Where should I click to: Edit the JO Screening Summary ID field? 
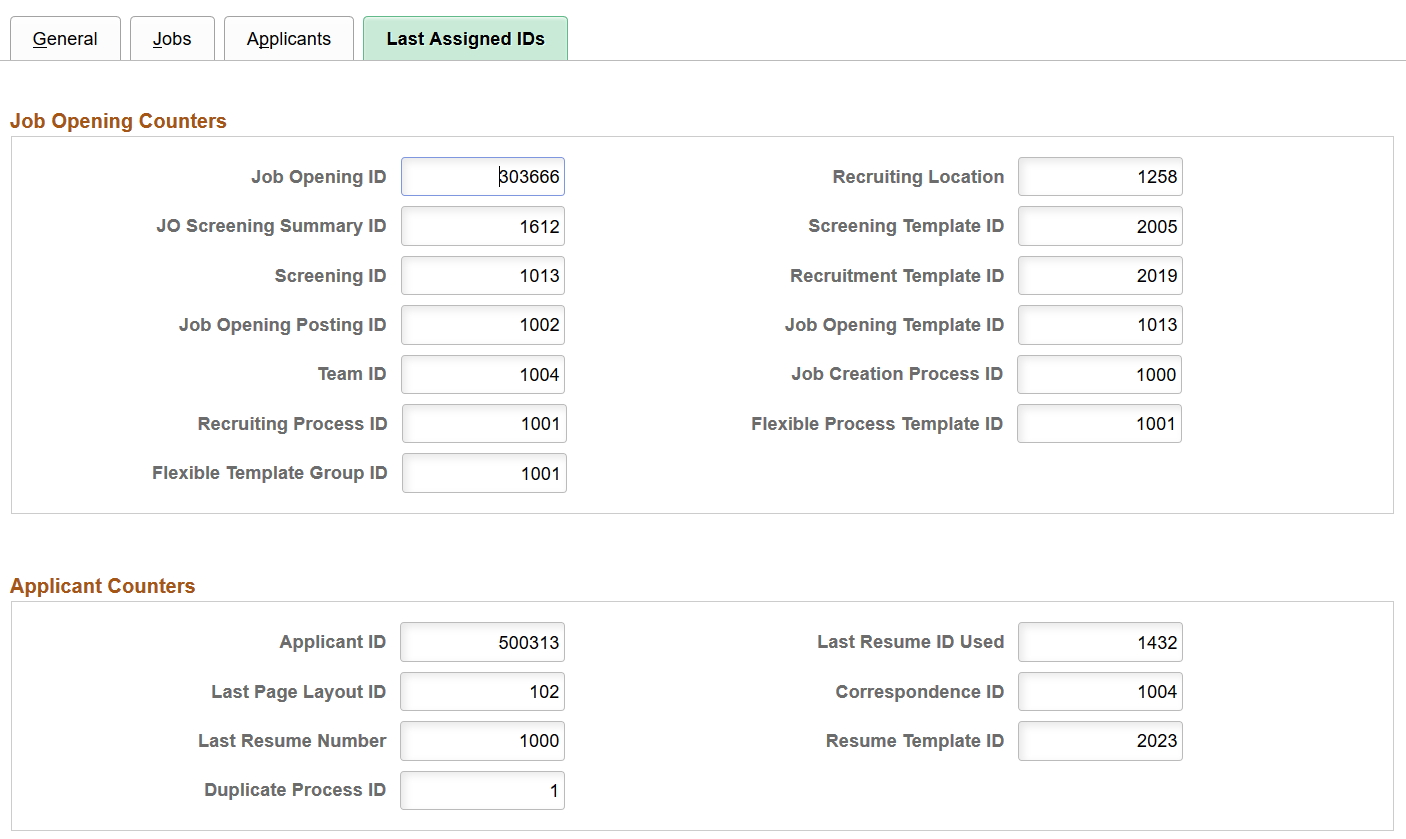click(483, 226)
